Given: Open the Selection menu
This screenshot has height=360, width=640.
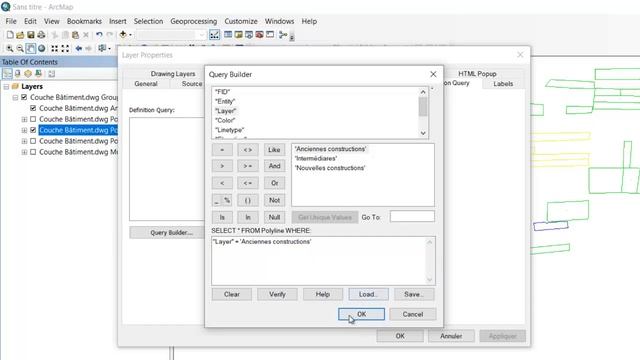Looking at the screenshot, I should 148,21.
